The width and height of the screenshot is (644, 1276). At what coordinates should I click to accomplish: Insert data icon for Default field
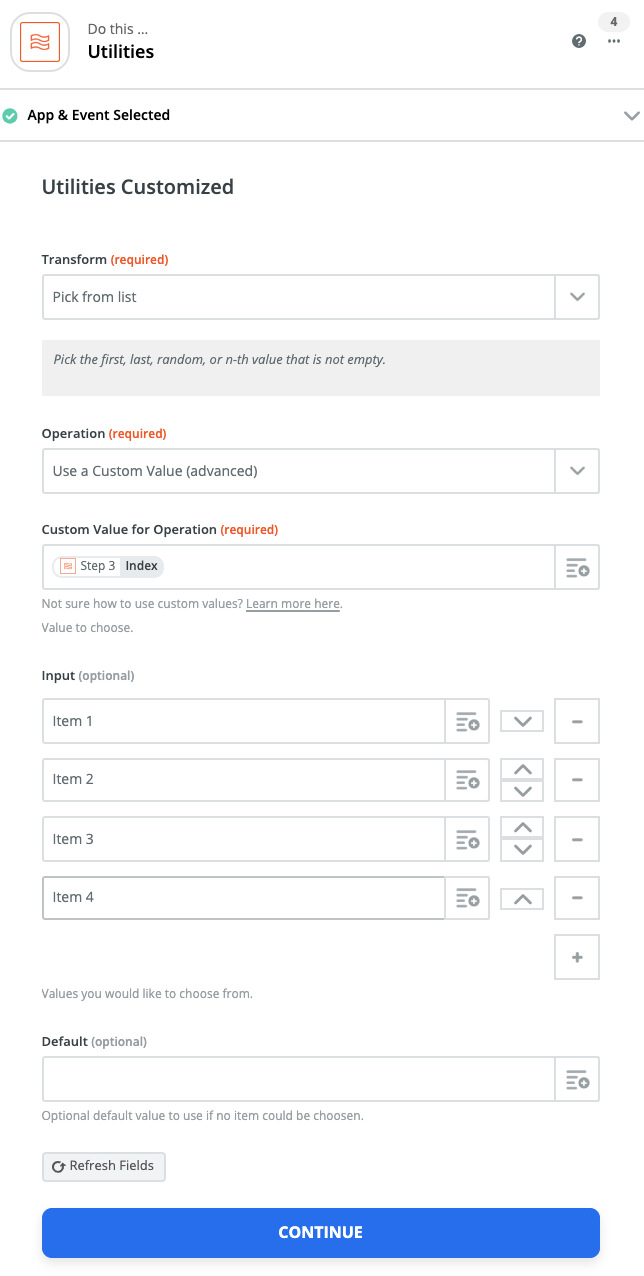577,1079
